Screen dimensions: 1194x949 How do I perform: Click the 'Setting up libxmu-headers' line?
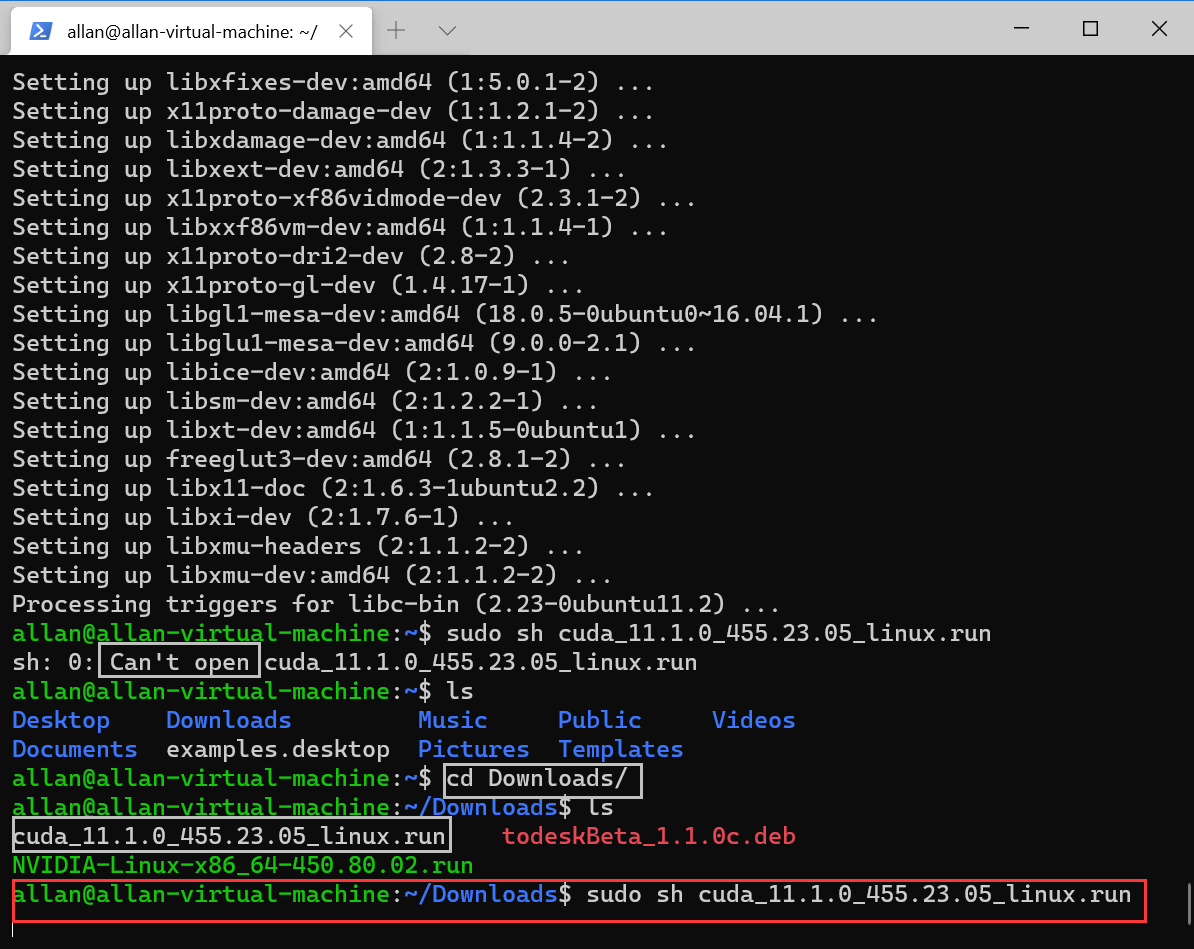coord(298,546)
